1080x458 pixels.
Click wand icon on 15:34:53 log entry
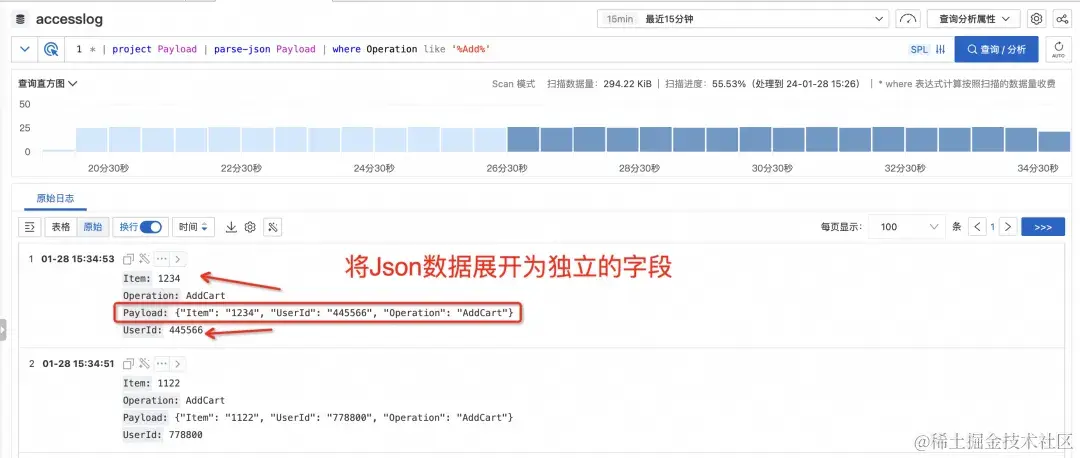[144, 259]
